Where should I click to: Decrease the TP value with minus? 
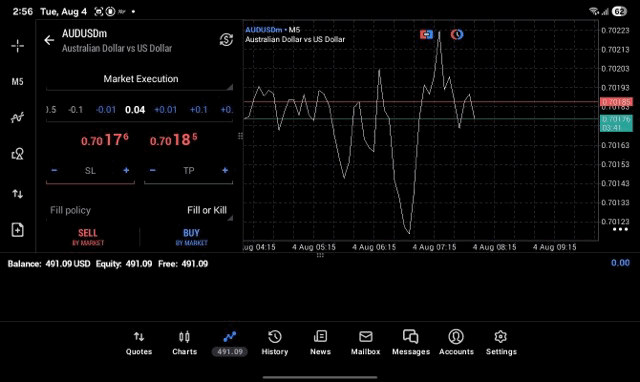[153, 171]
